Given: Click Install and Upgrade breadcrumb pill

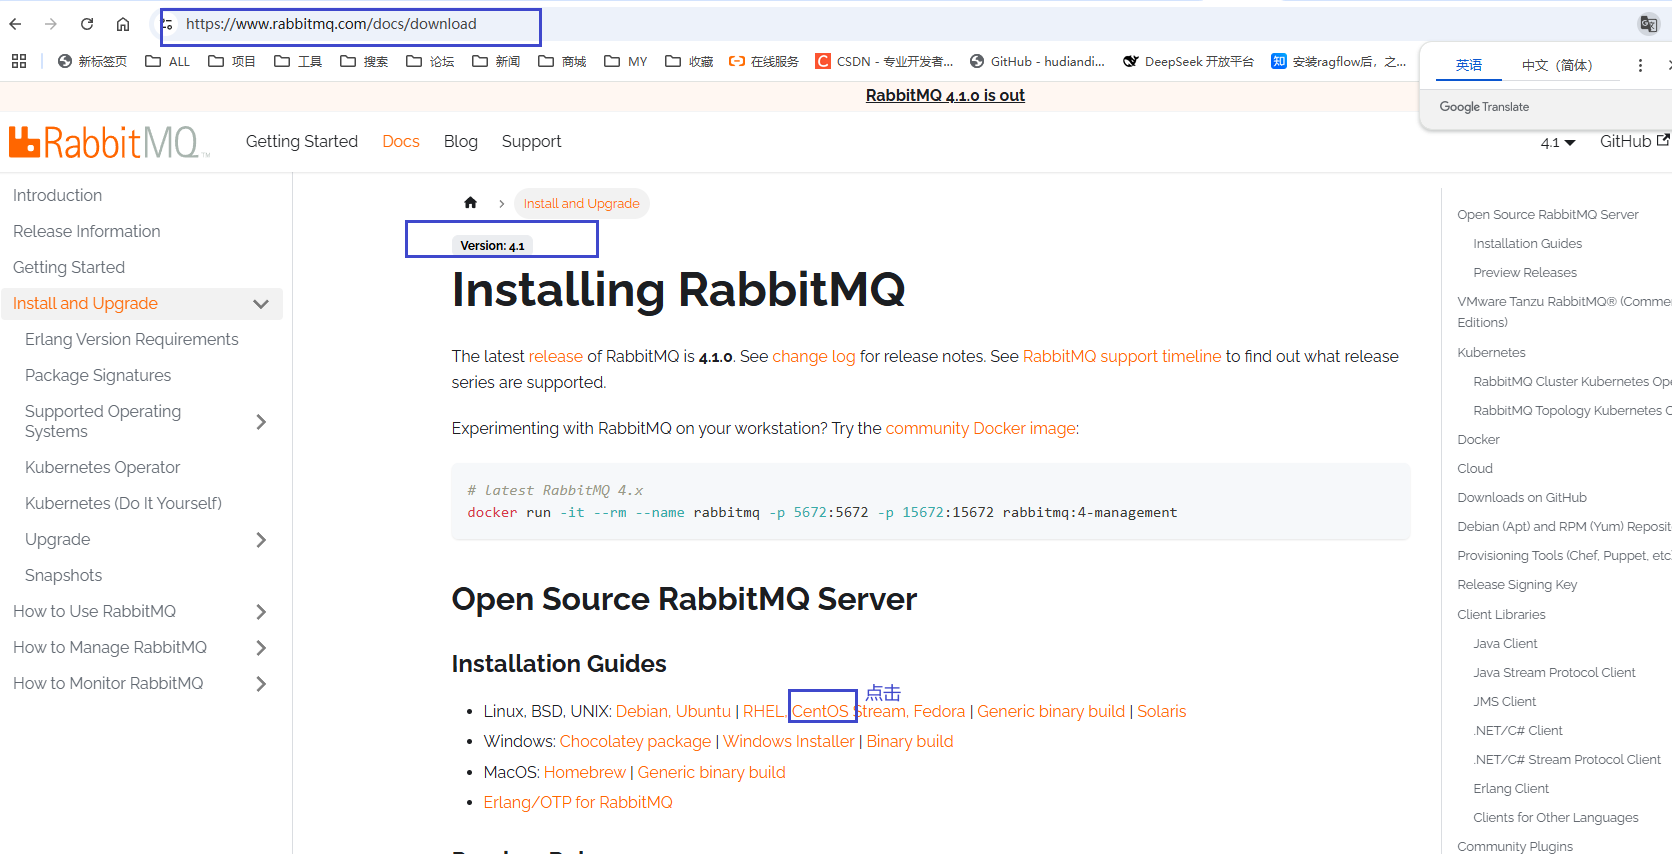Looking at the screenshot, I should [582, 203].
